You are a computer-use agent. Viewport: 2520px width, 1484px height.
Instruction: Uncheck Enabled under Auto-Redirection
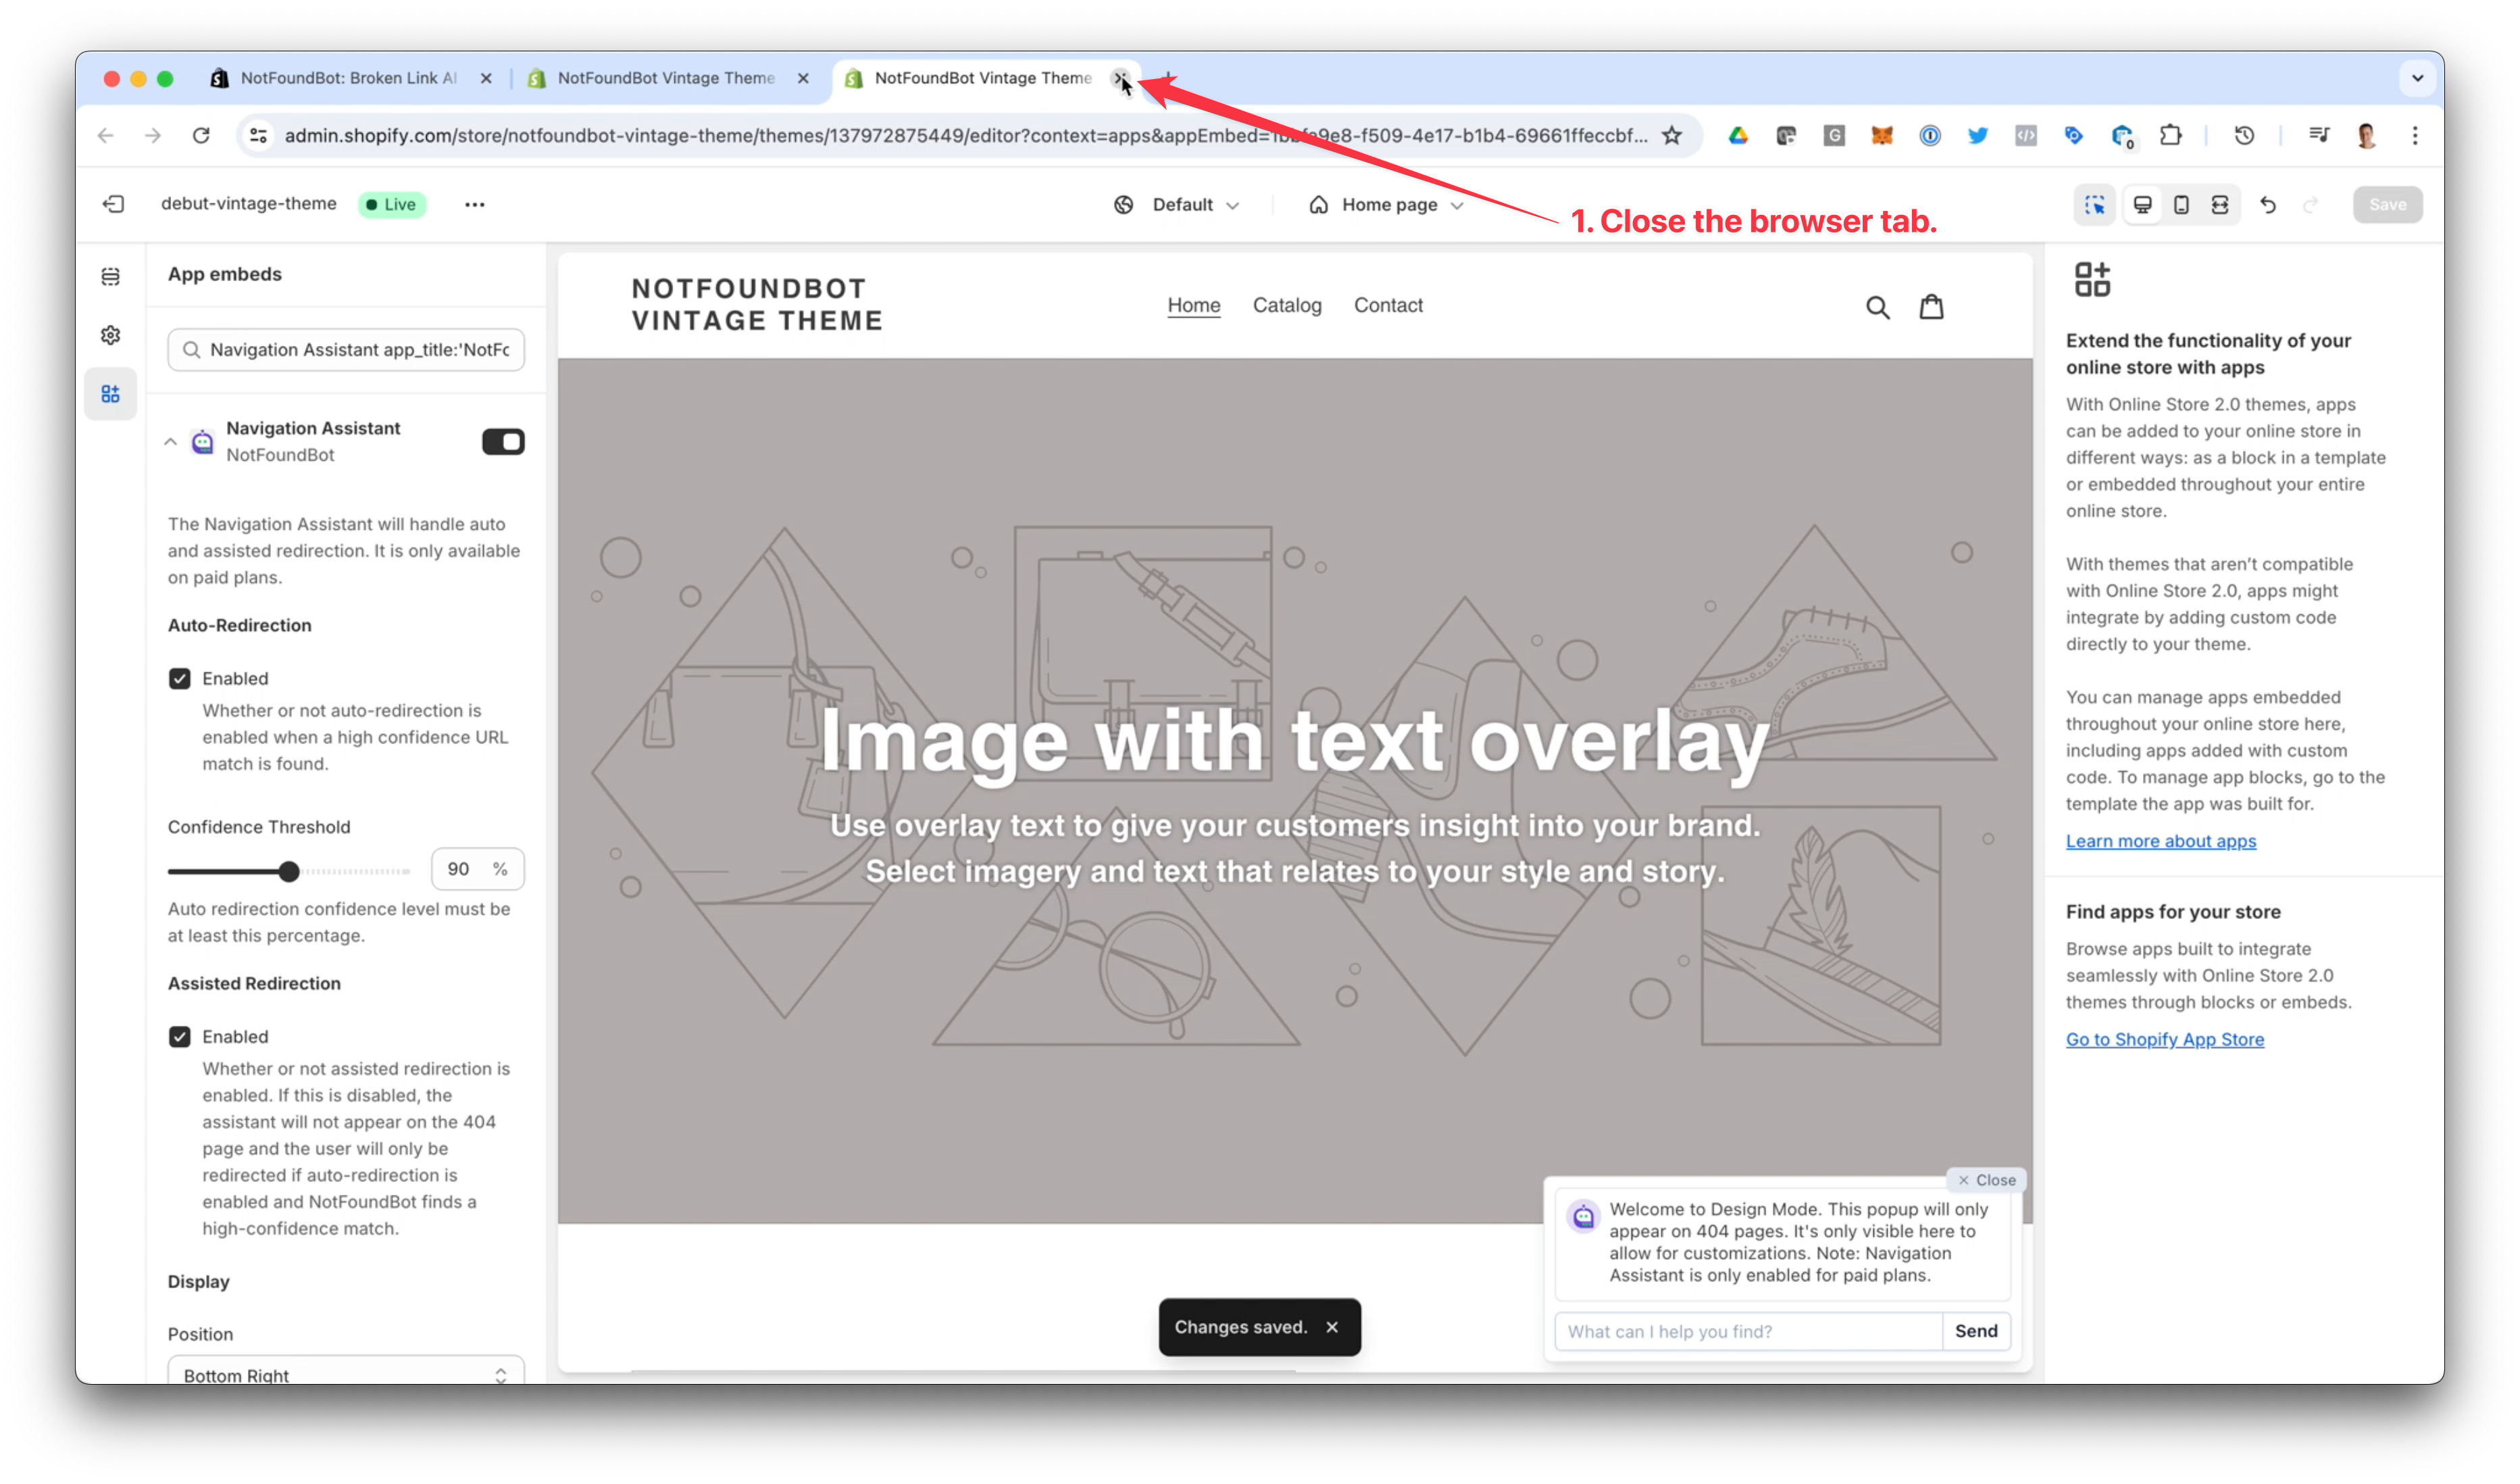[x=181, y=678]
